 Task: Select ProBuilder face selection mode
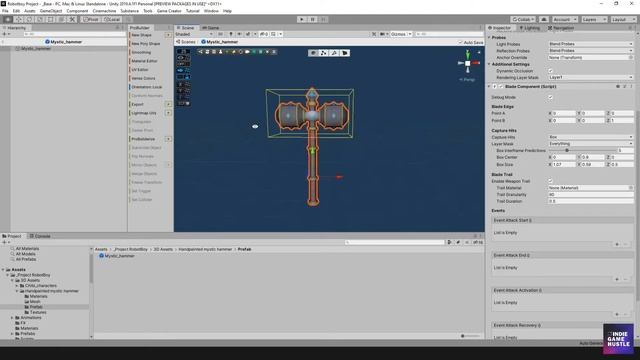(x=345, y=53)
